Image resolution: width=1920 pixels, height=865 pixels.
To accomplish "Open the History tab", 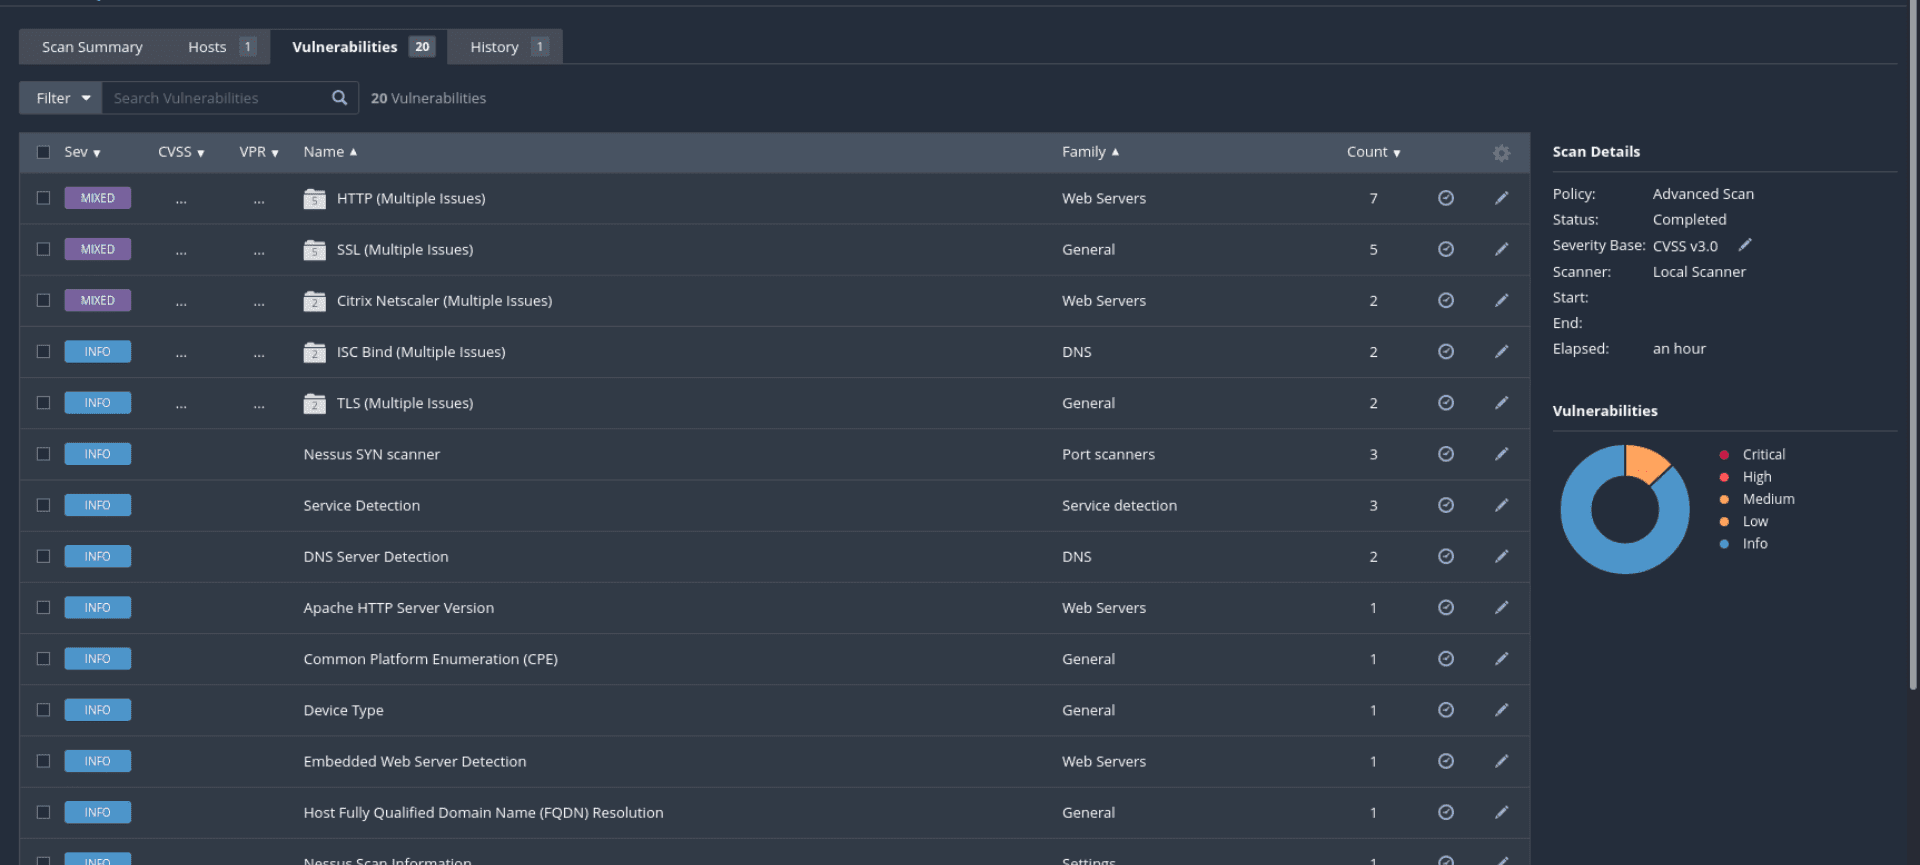I will click(506, 47).
